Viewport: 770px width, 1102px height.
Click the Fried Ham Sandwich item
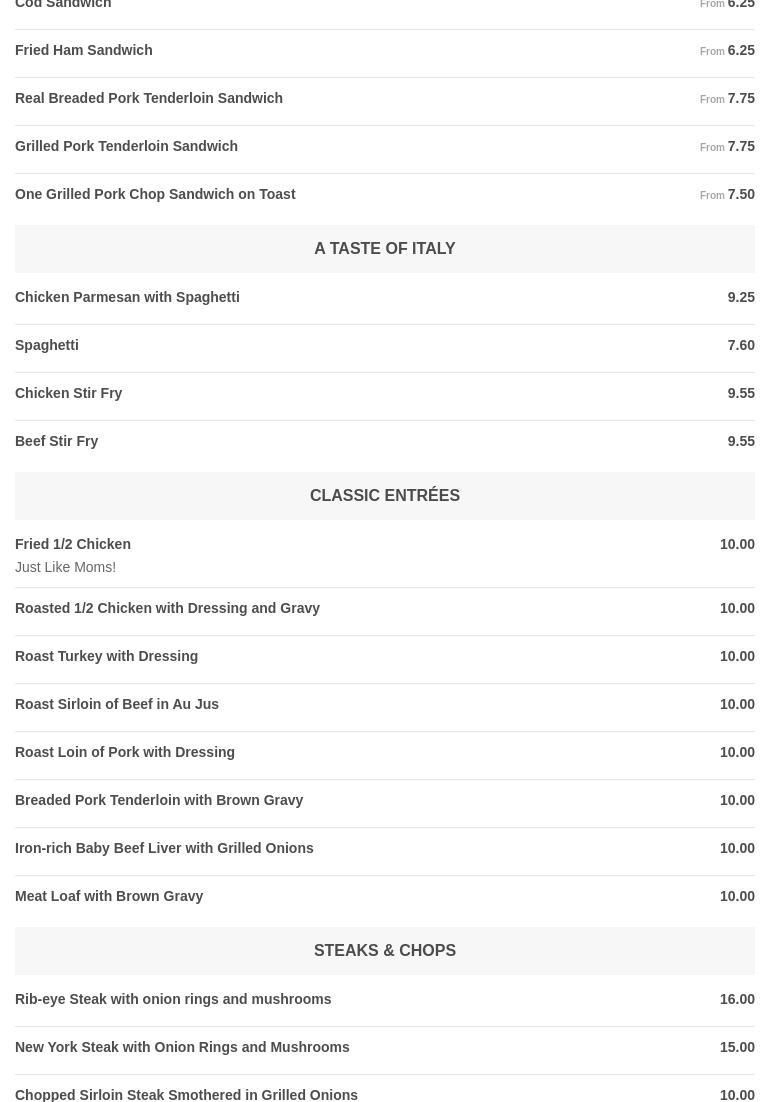coord(84,50)
